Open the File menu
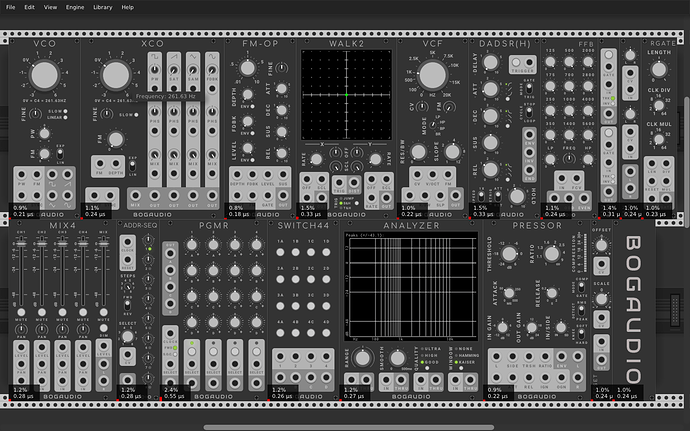This screenshot has height=431, width=690. click(11, 7)
